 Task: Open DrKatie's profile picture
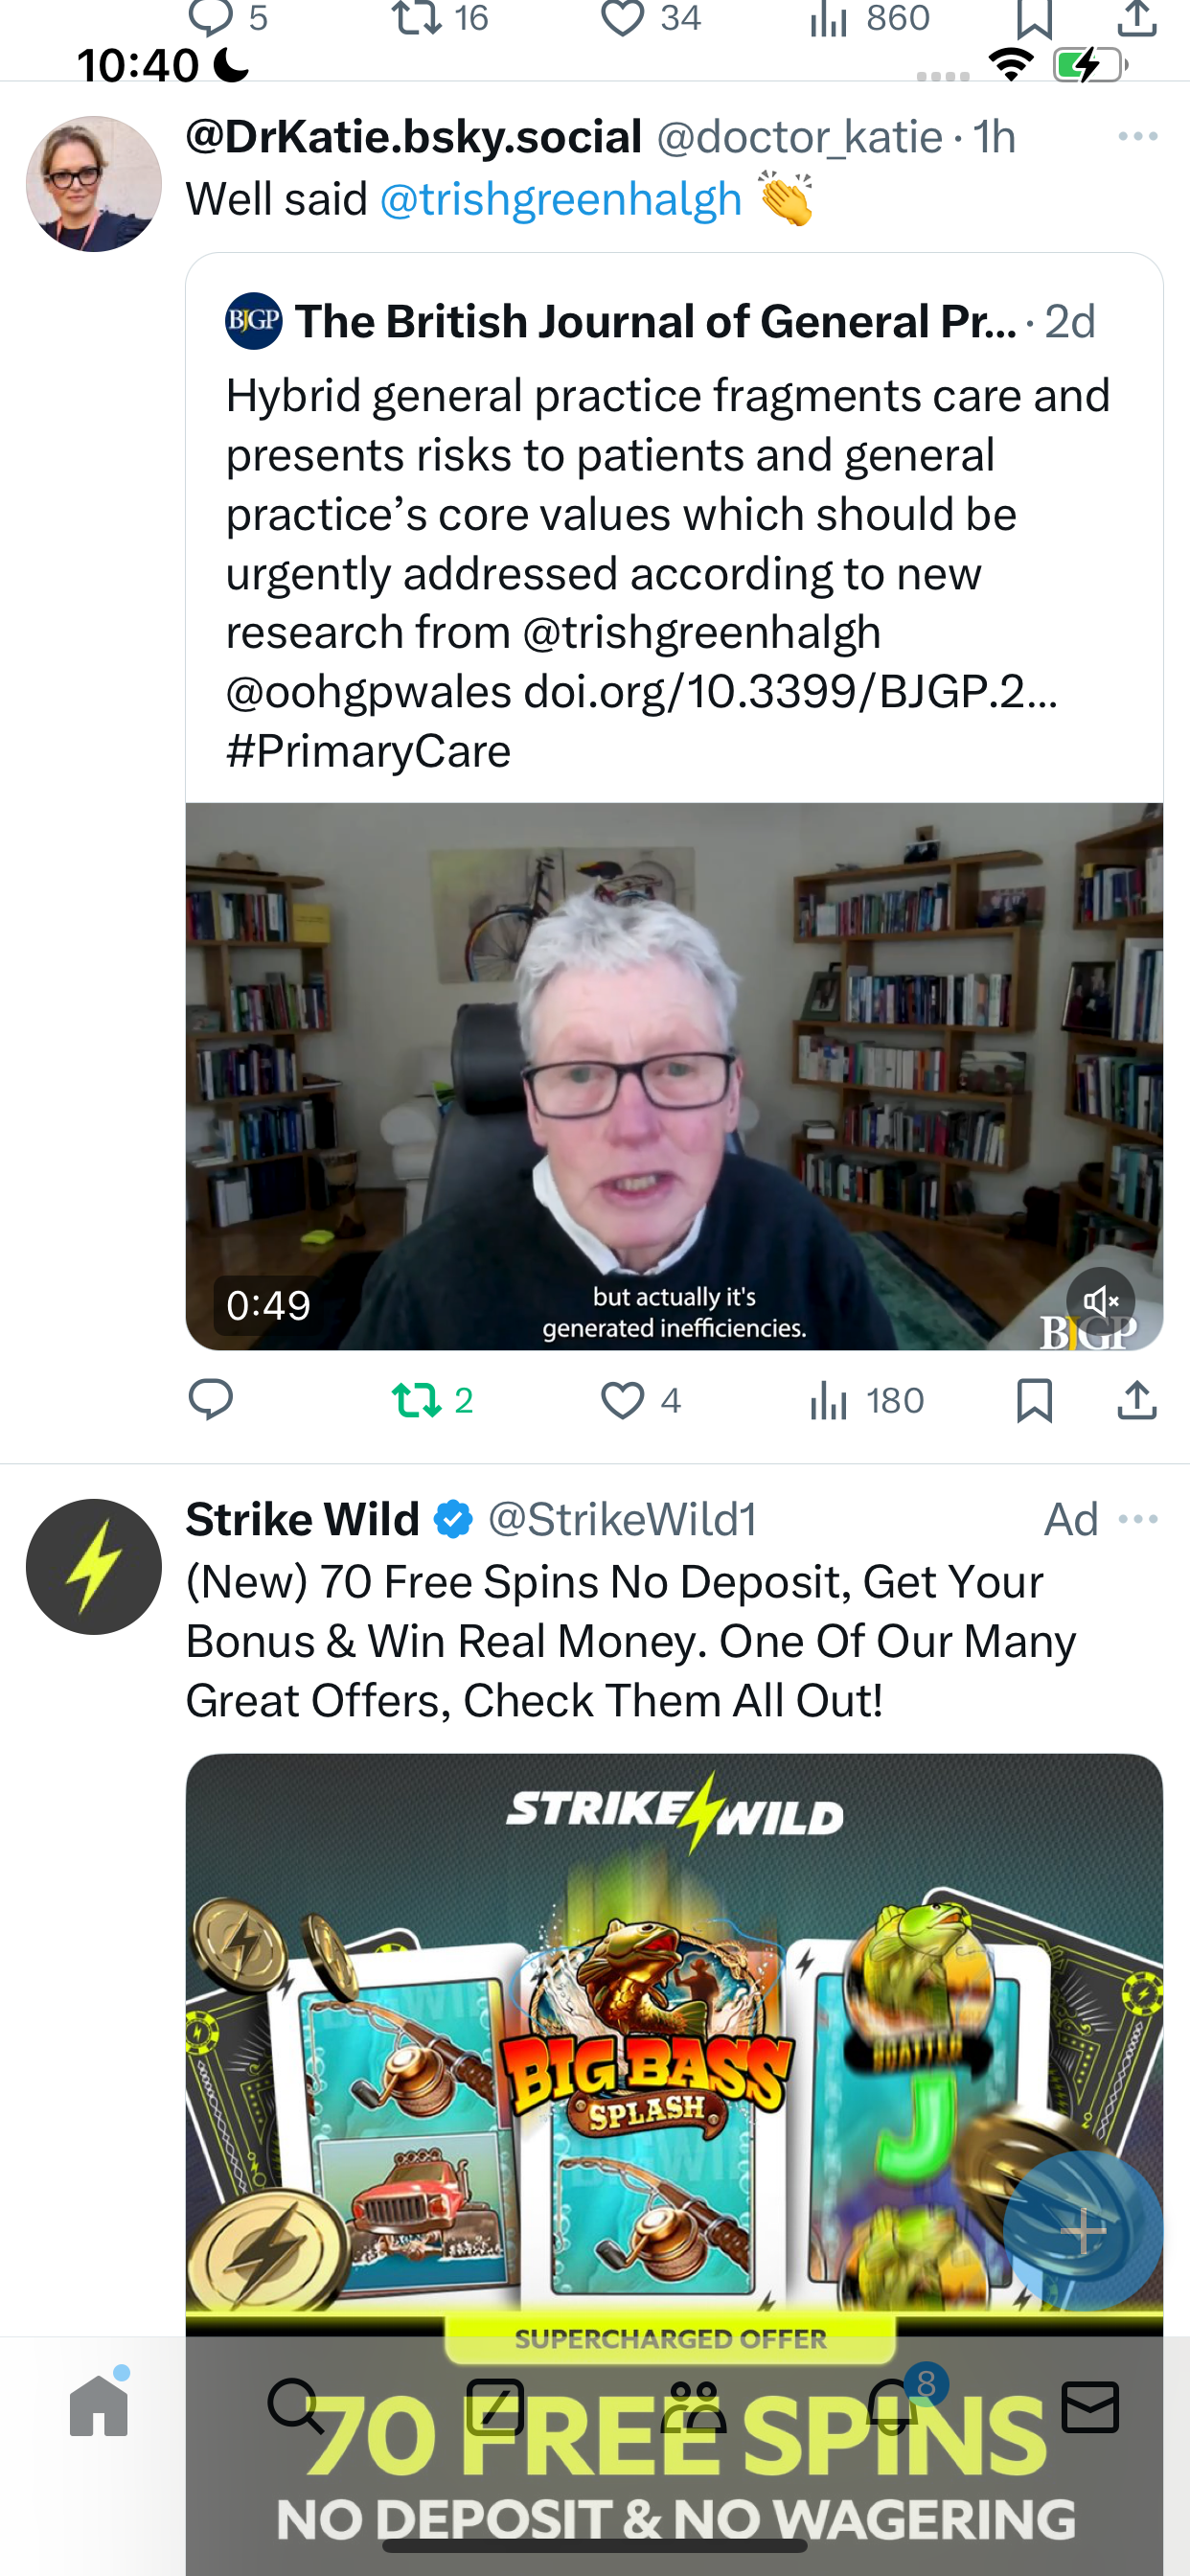[x=94, y=184]
